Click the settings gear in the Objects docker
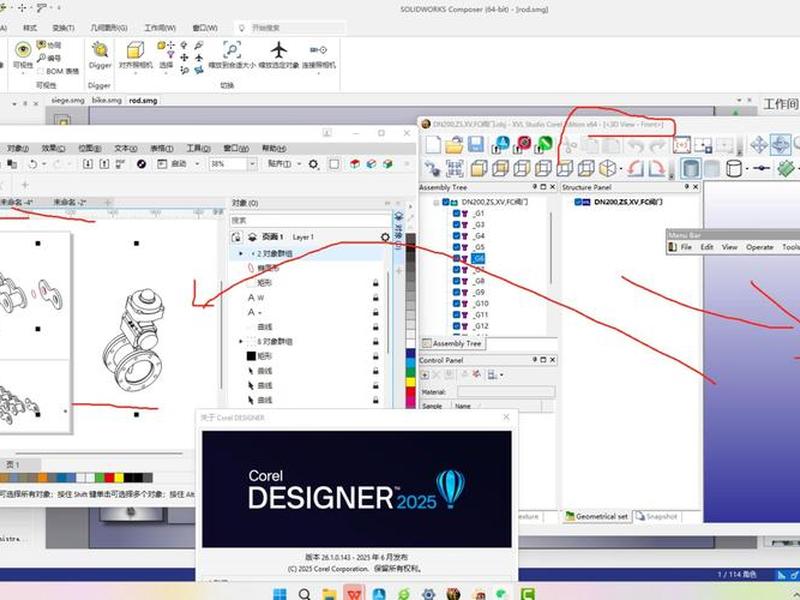 pos(385,237)
